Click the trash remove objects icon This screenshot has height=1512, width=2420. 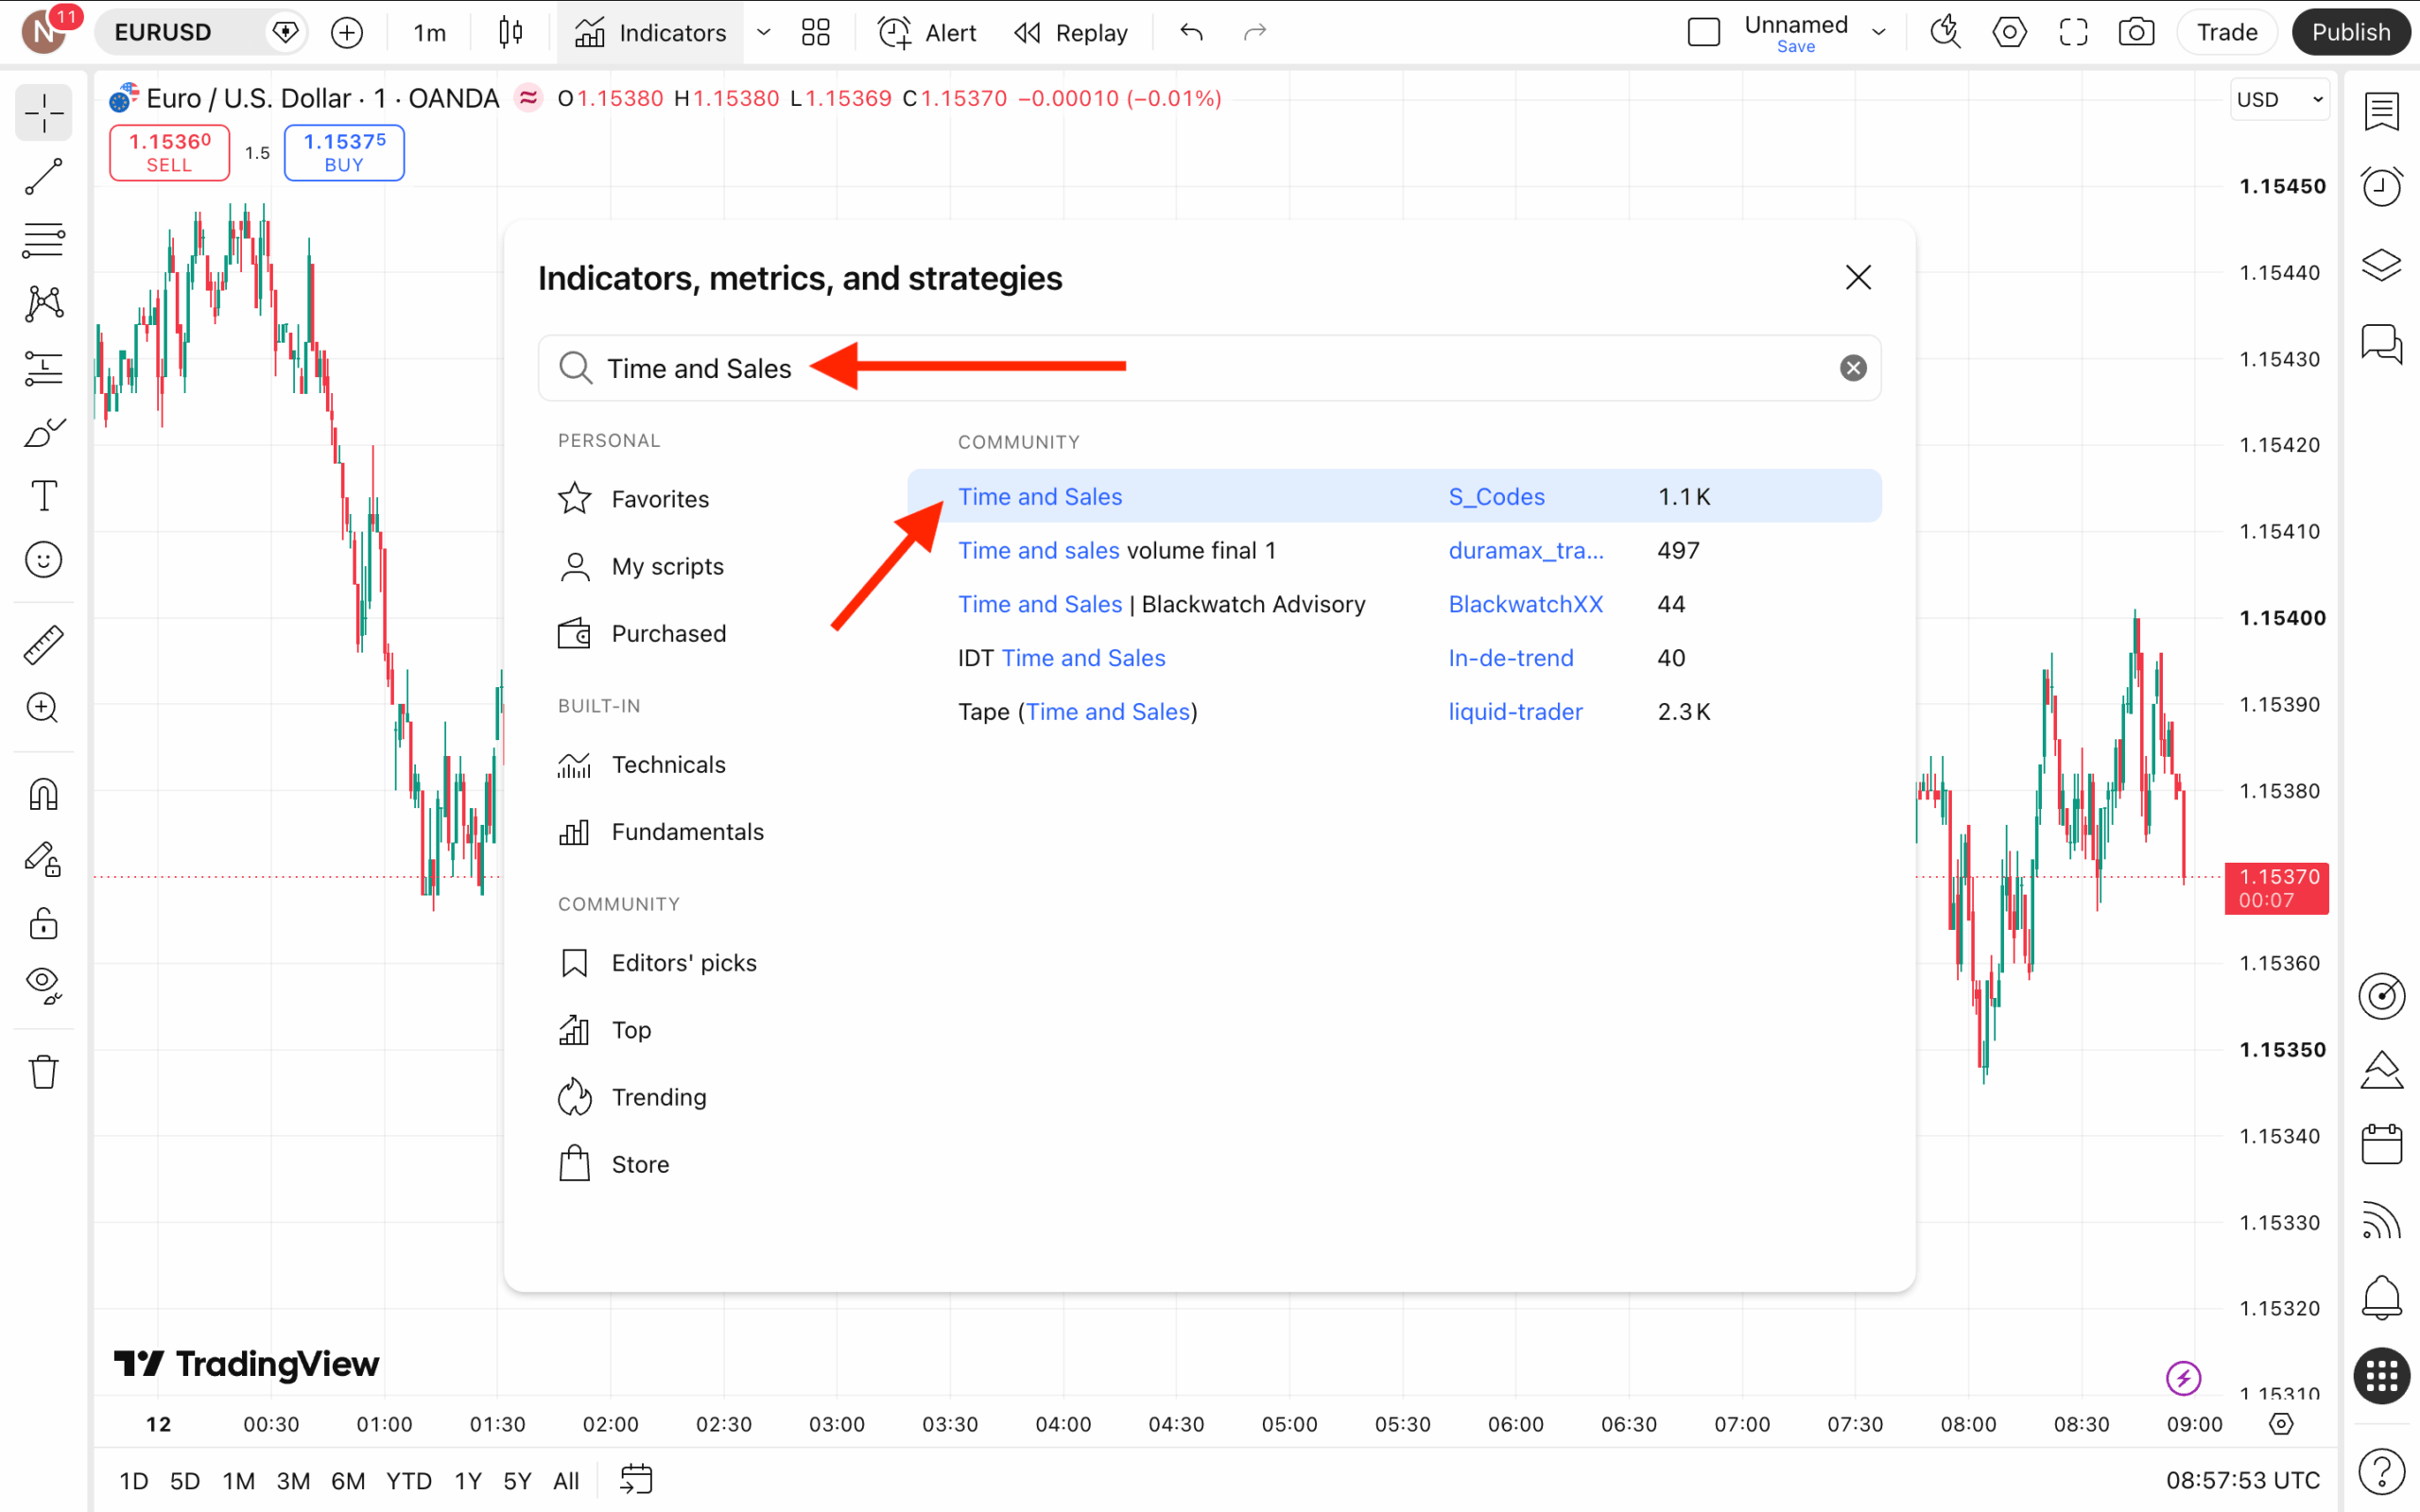(x=43, y=1072)
